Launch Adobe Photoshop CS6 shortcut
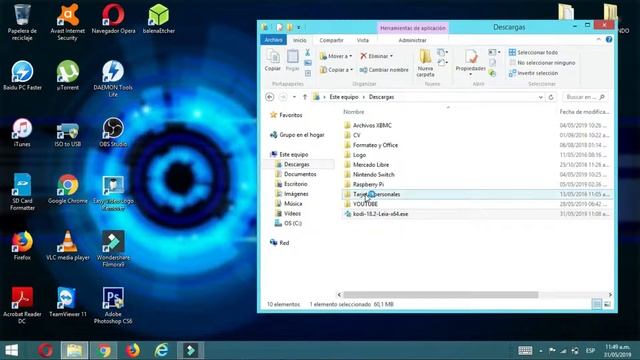 coord(113,305)
